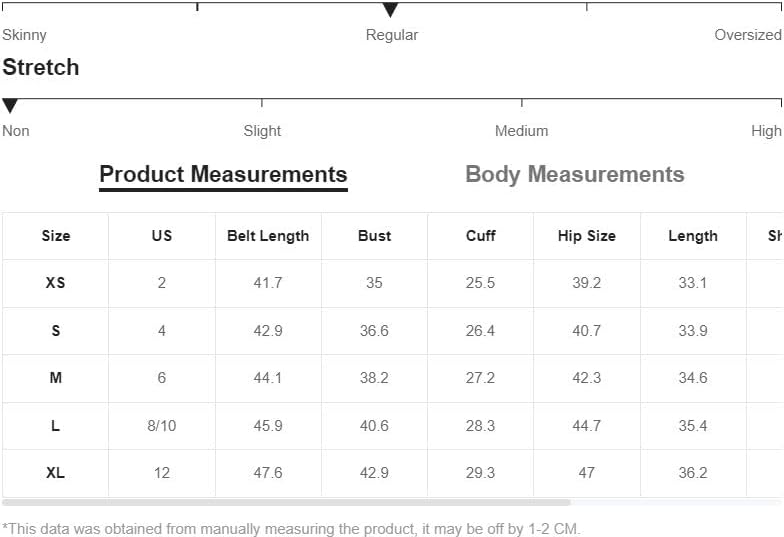This screenshot has height=537, width=784.
Task: Click the Oversized fit label
Action: [x=748, y=34]
